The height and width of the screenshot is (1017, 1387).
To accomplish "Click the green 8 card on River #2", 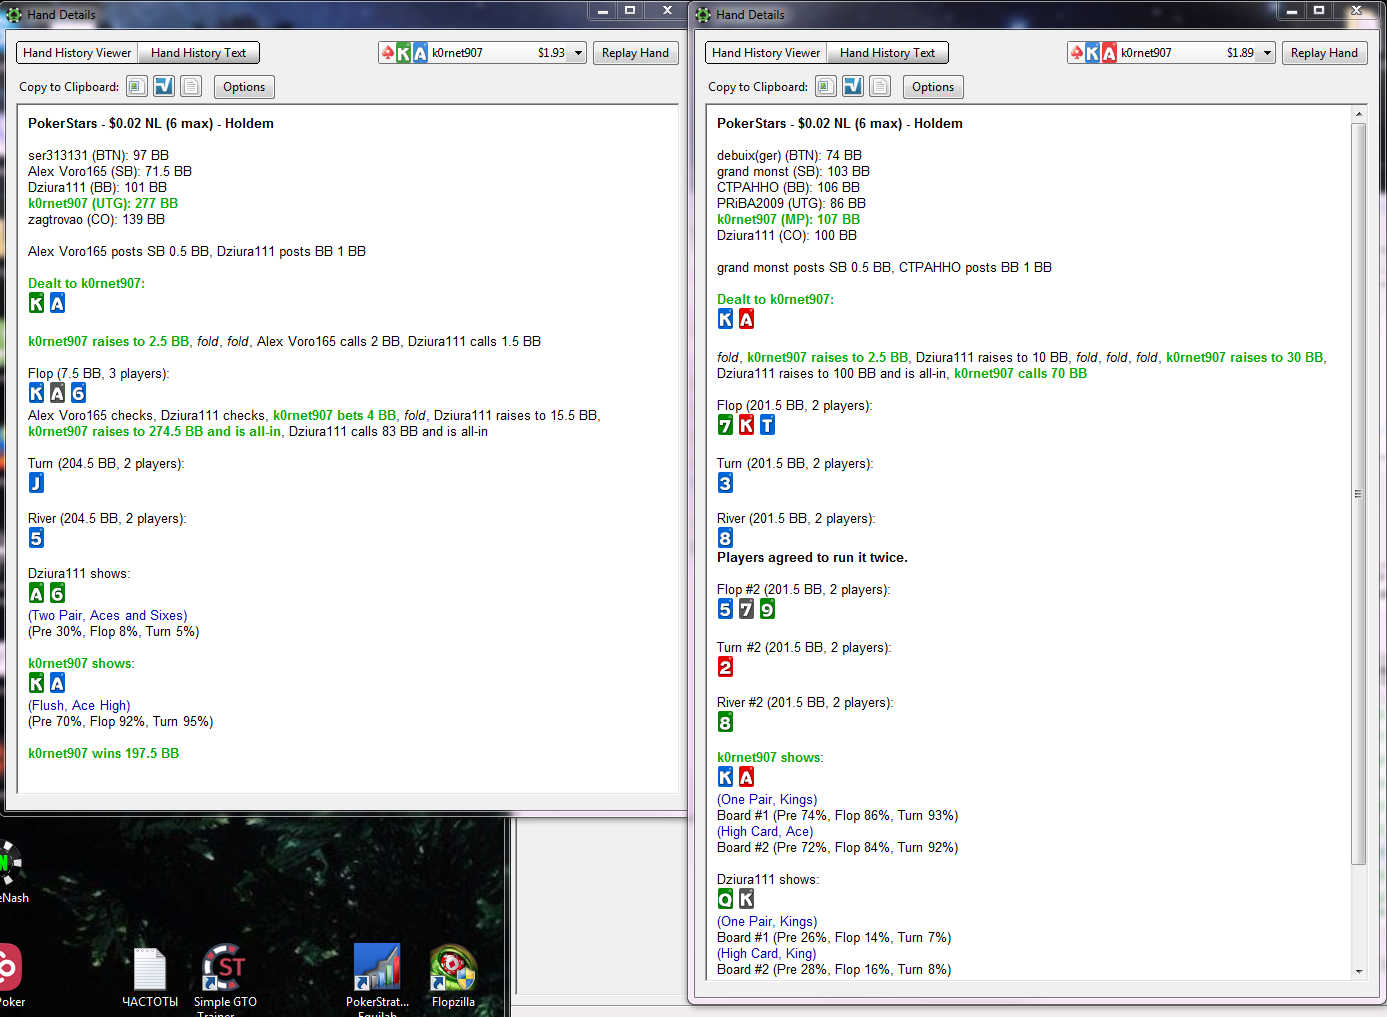I will click(x=725, y=722).
